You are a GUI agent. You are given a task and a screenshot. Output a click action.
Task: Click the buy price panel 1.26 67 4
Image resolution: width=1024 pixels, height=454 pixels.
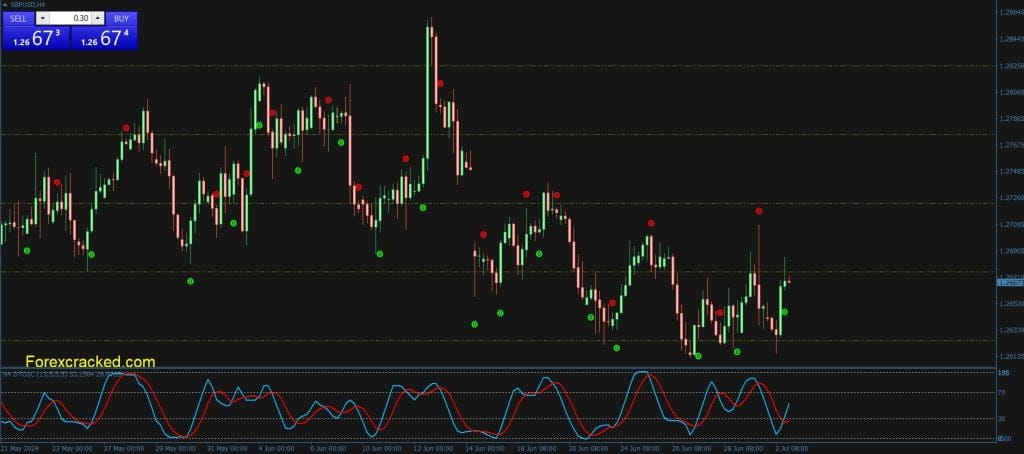tap(104, 38)
